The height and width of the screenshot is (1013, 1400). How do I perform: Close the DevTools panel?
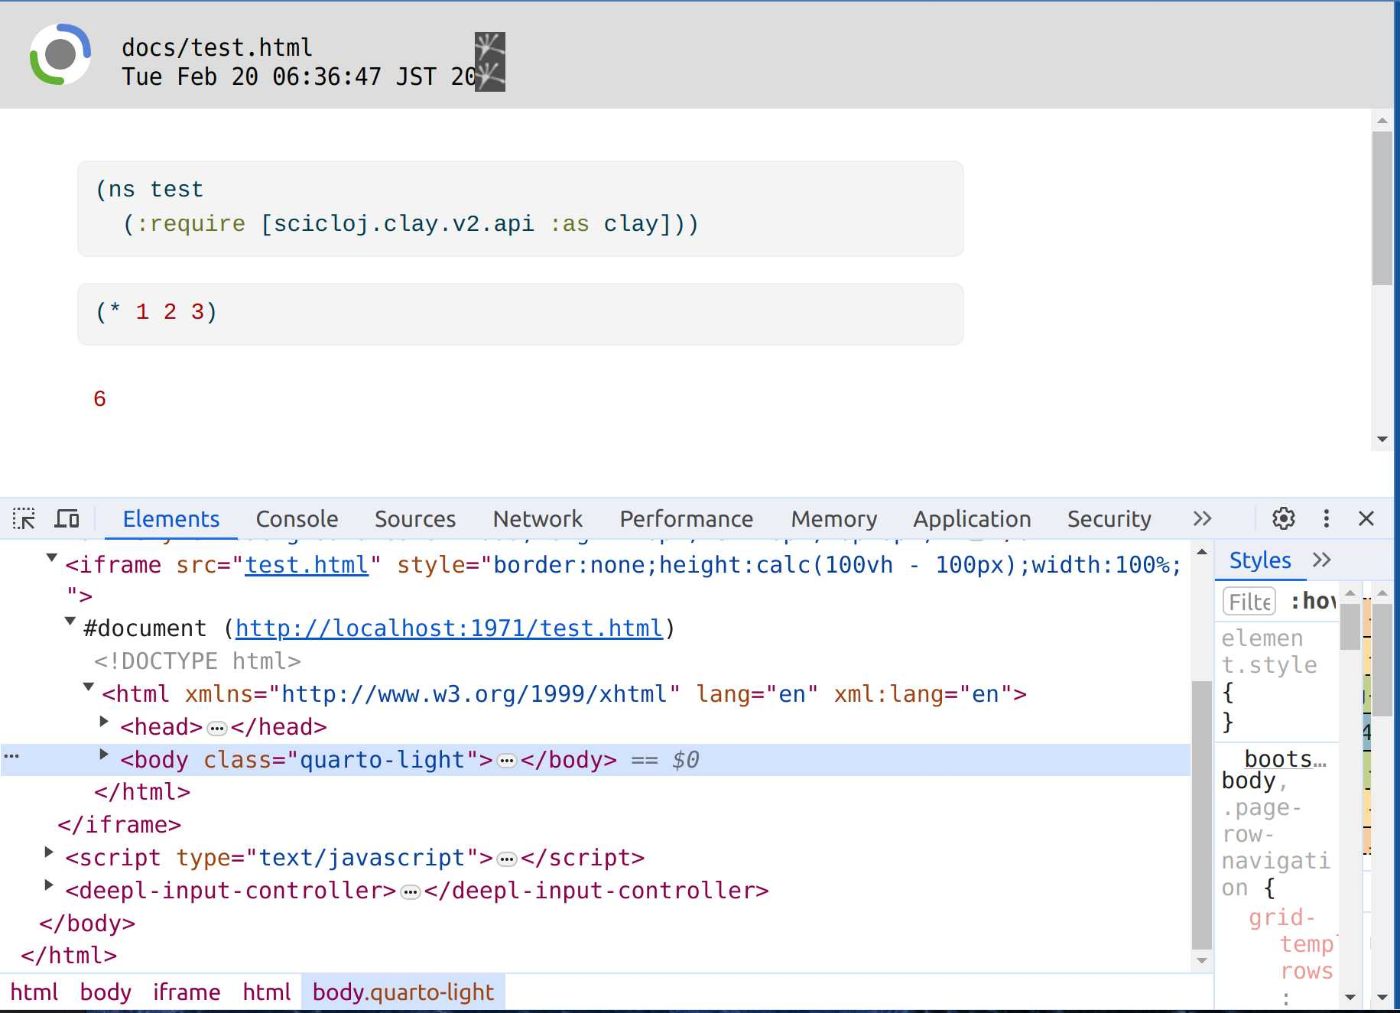(x=1366, y=518)
